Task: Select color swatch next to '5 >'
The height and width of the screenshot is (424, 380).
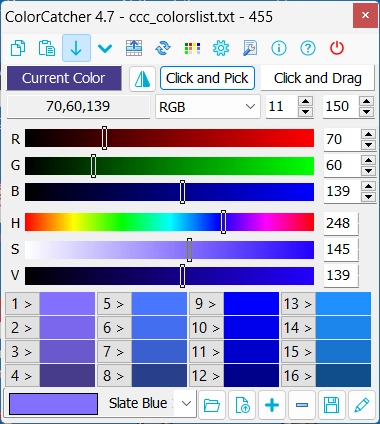Action: (159, 304)
